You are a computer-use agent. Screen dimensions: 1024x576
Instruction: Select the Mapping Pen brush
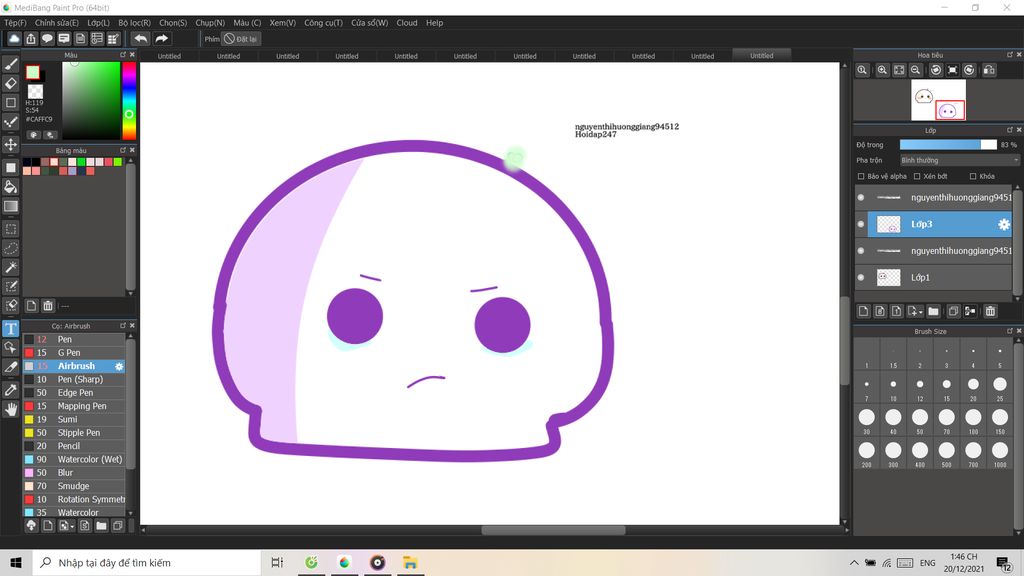point(74,406)
